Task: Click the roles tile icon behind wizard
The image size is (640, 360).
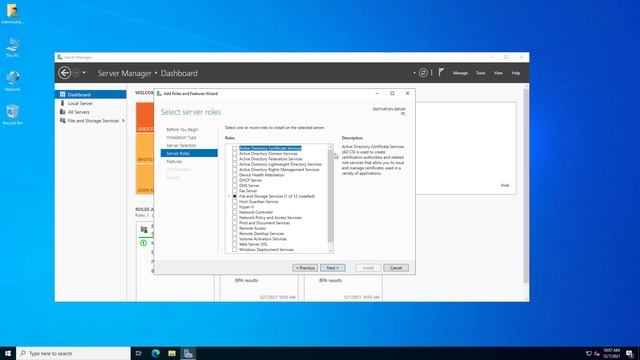Action: tap(144, 230)
